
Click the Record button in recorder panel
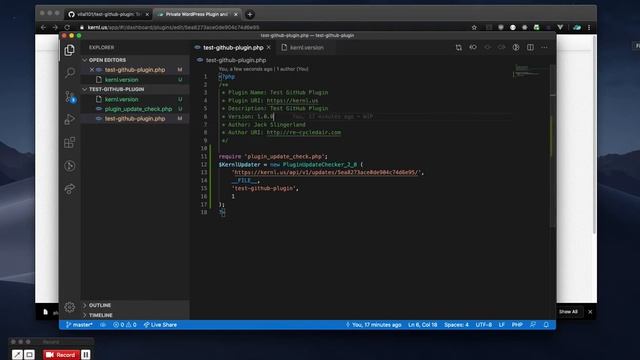(x=60, y=355)
